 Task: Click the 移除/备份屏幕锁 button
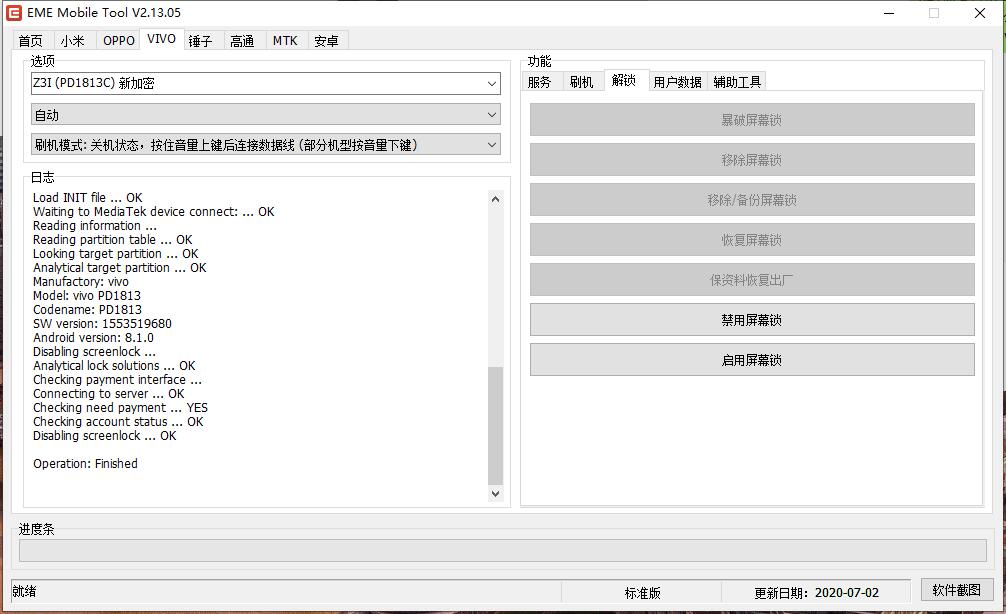[752, 200]
